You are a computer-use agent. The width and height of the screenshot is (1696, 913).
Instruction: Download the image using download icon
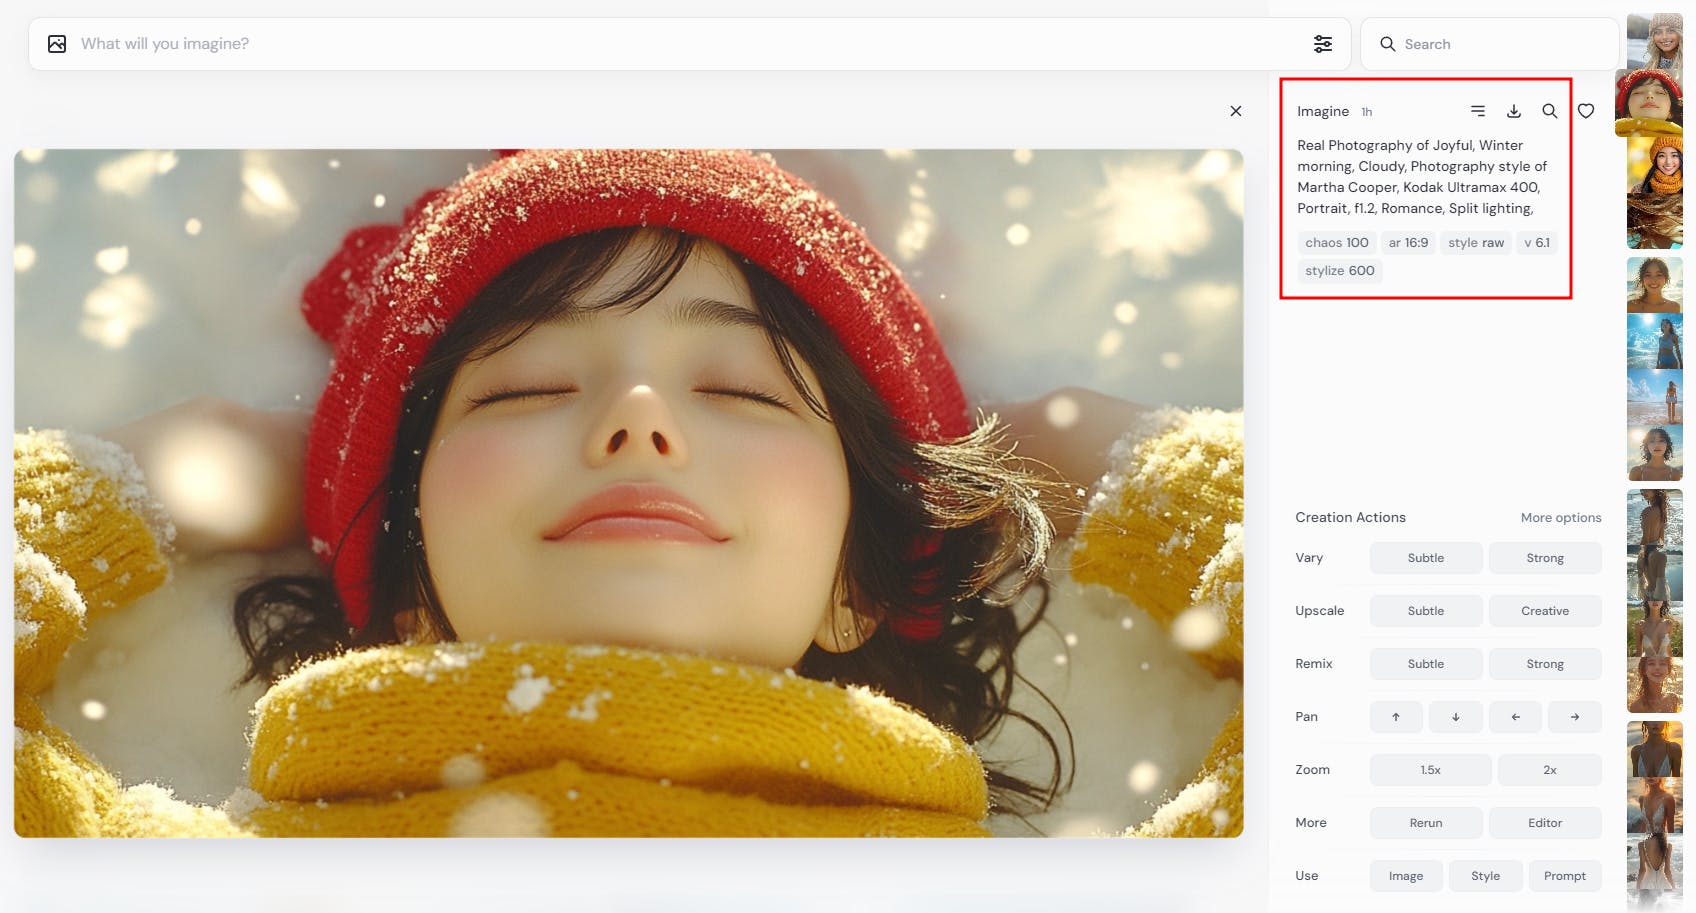[x=1514, y=111]
